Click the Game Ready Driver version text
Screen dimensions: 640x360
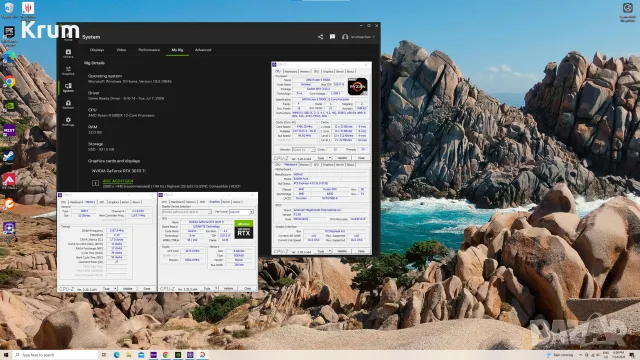tap(126, 98)
